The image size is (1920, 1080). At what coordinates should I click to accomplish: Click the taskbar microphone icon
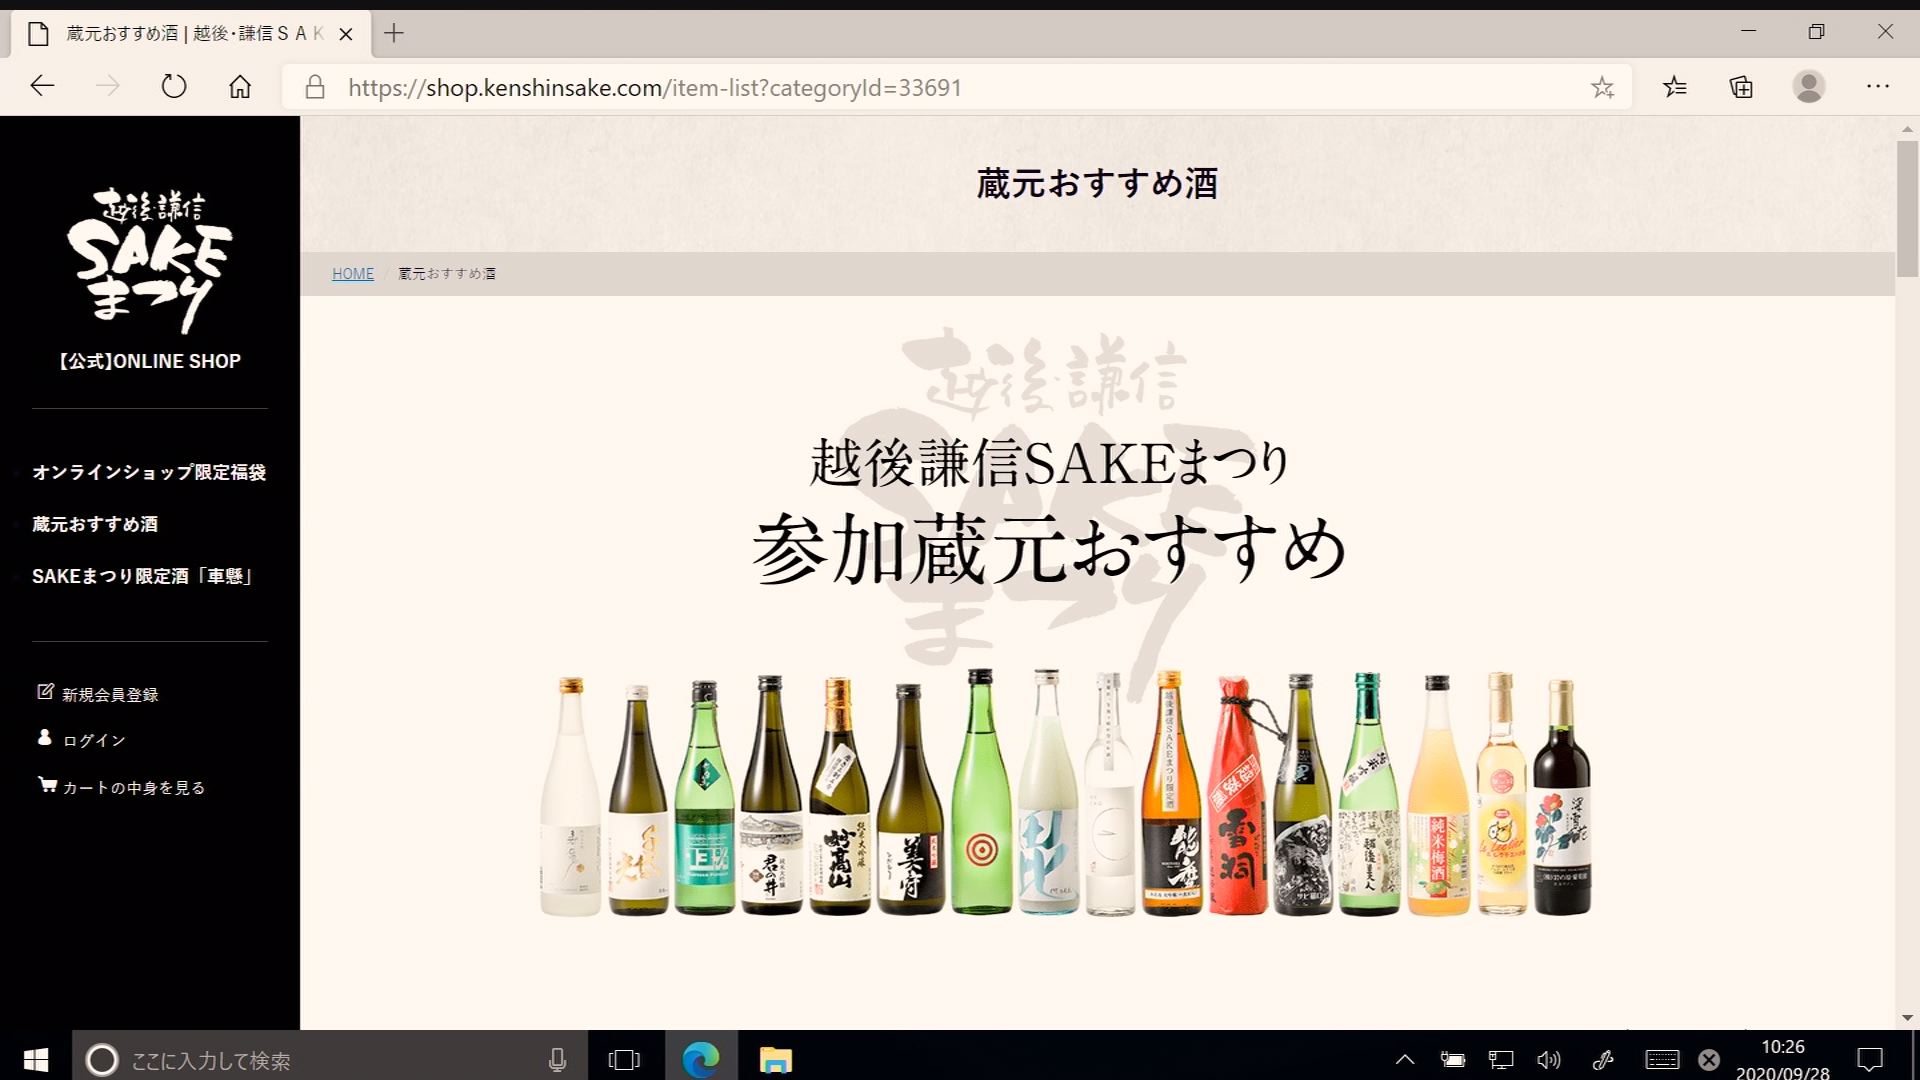pyautogui.click(x=558, y=1060)
